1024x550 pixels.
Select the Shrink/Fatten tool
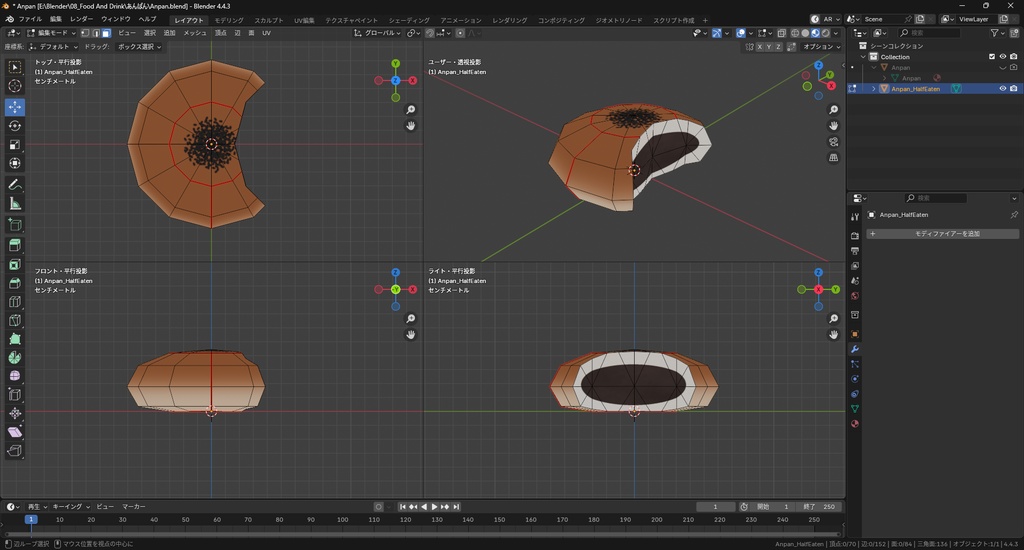pyautogui.click(x=14, y=413)
